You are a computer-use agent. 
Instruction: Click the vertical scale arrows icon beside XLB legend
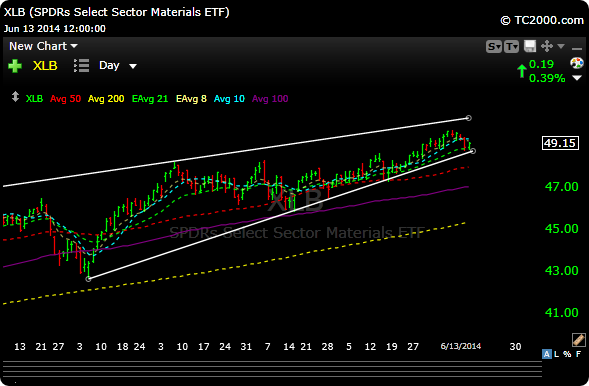click(15, 97)
